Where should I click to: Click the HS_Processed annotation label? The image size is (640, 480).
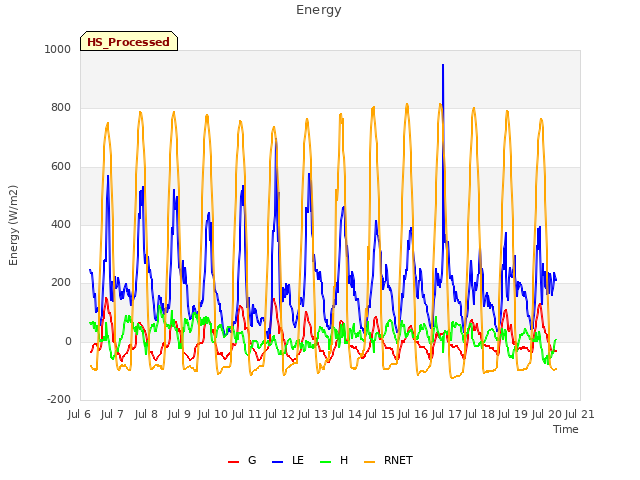pos(129,41)
